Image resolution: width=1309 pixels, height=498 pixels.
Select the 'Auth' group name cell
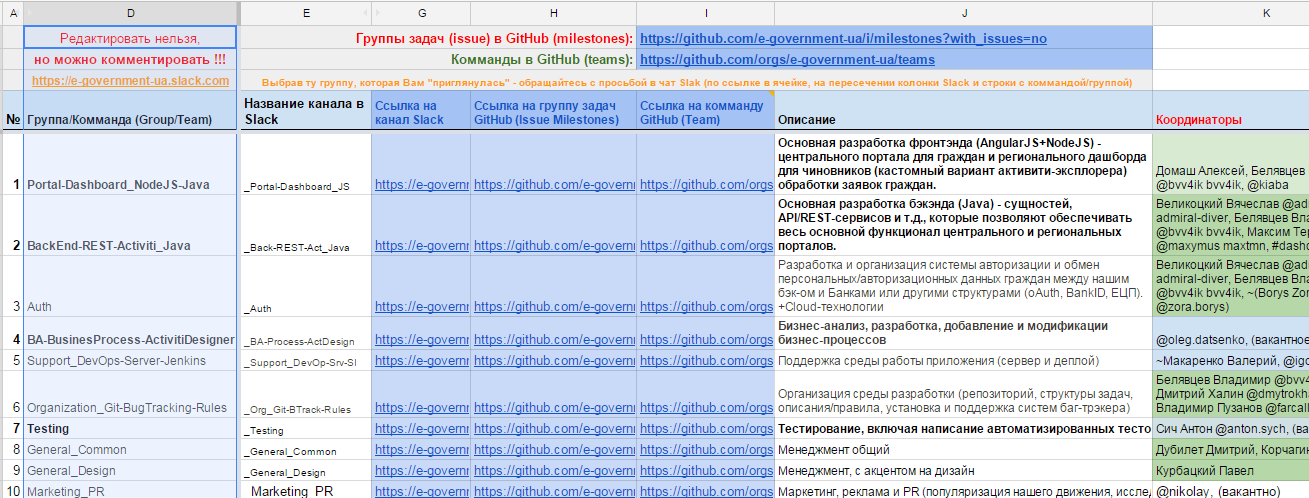[x=130, y=286]
